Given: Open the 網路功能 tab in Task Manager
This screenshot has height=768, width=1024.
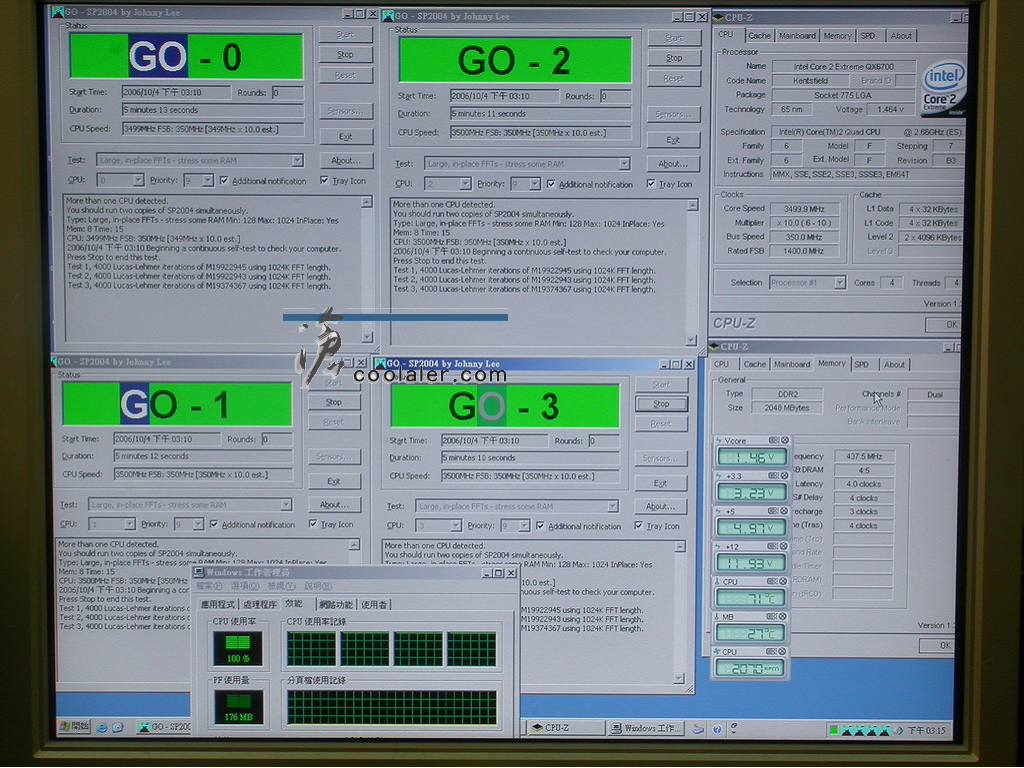Looking at the screenshot, I should pyautogui.click(x=336, y=605).
